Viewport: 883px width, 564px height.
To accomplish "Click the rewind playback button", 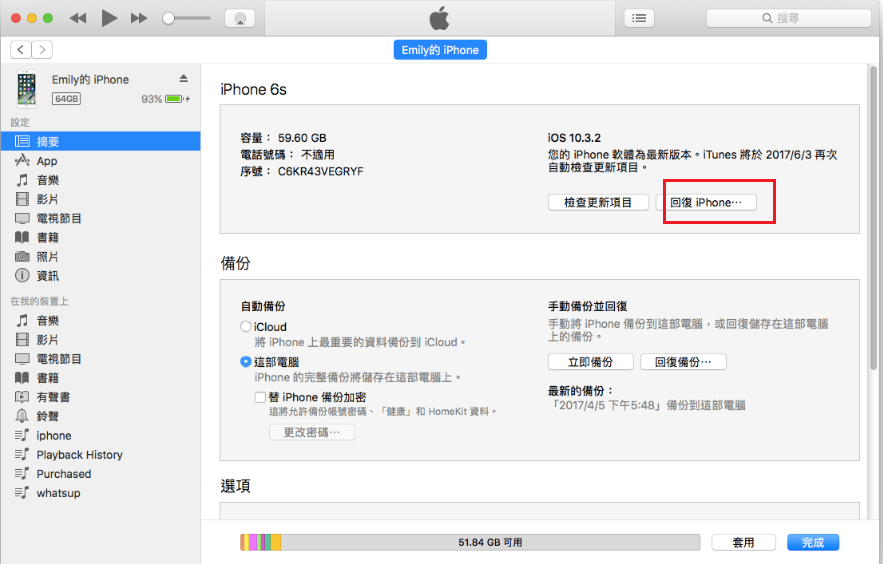I will 78,18.
